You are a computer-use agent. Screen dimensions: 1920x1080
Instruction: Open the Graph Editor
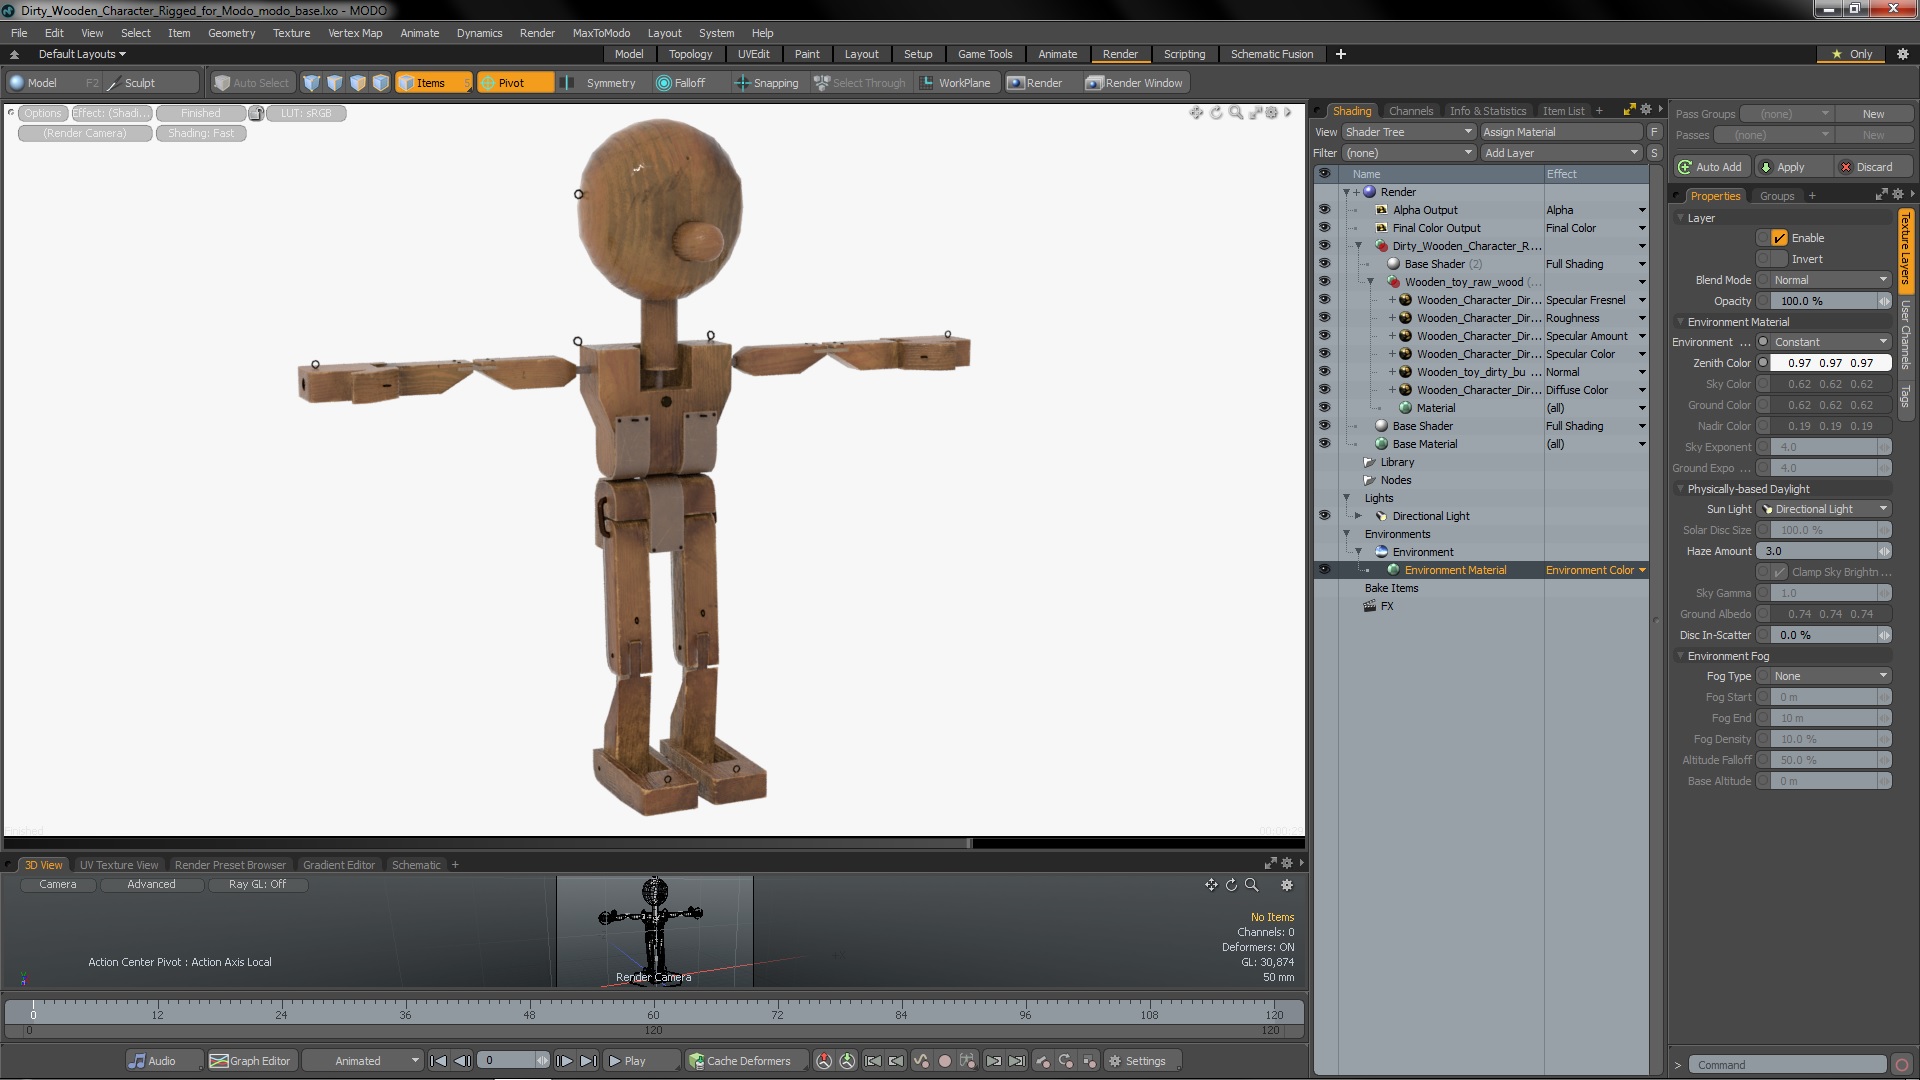[x=251, y=1061]
